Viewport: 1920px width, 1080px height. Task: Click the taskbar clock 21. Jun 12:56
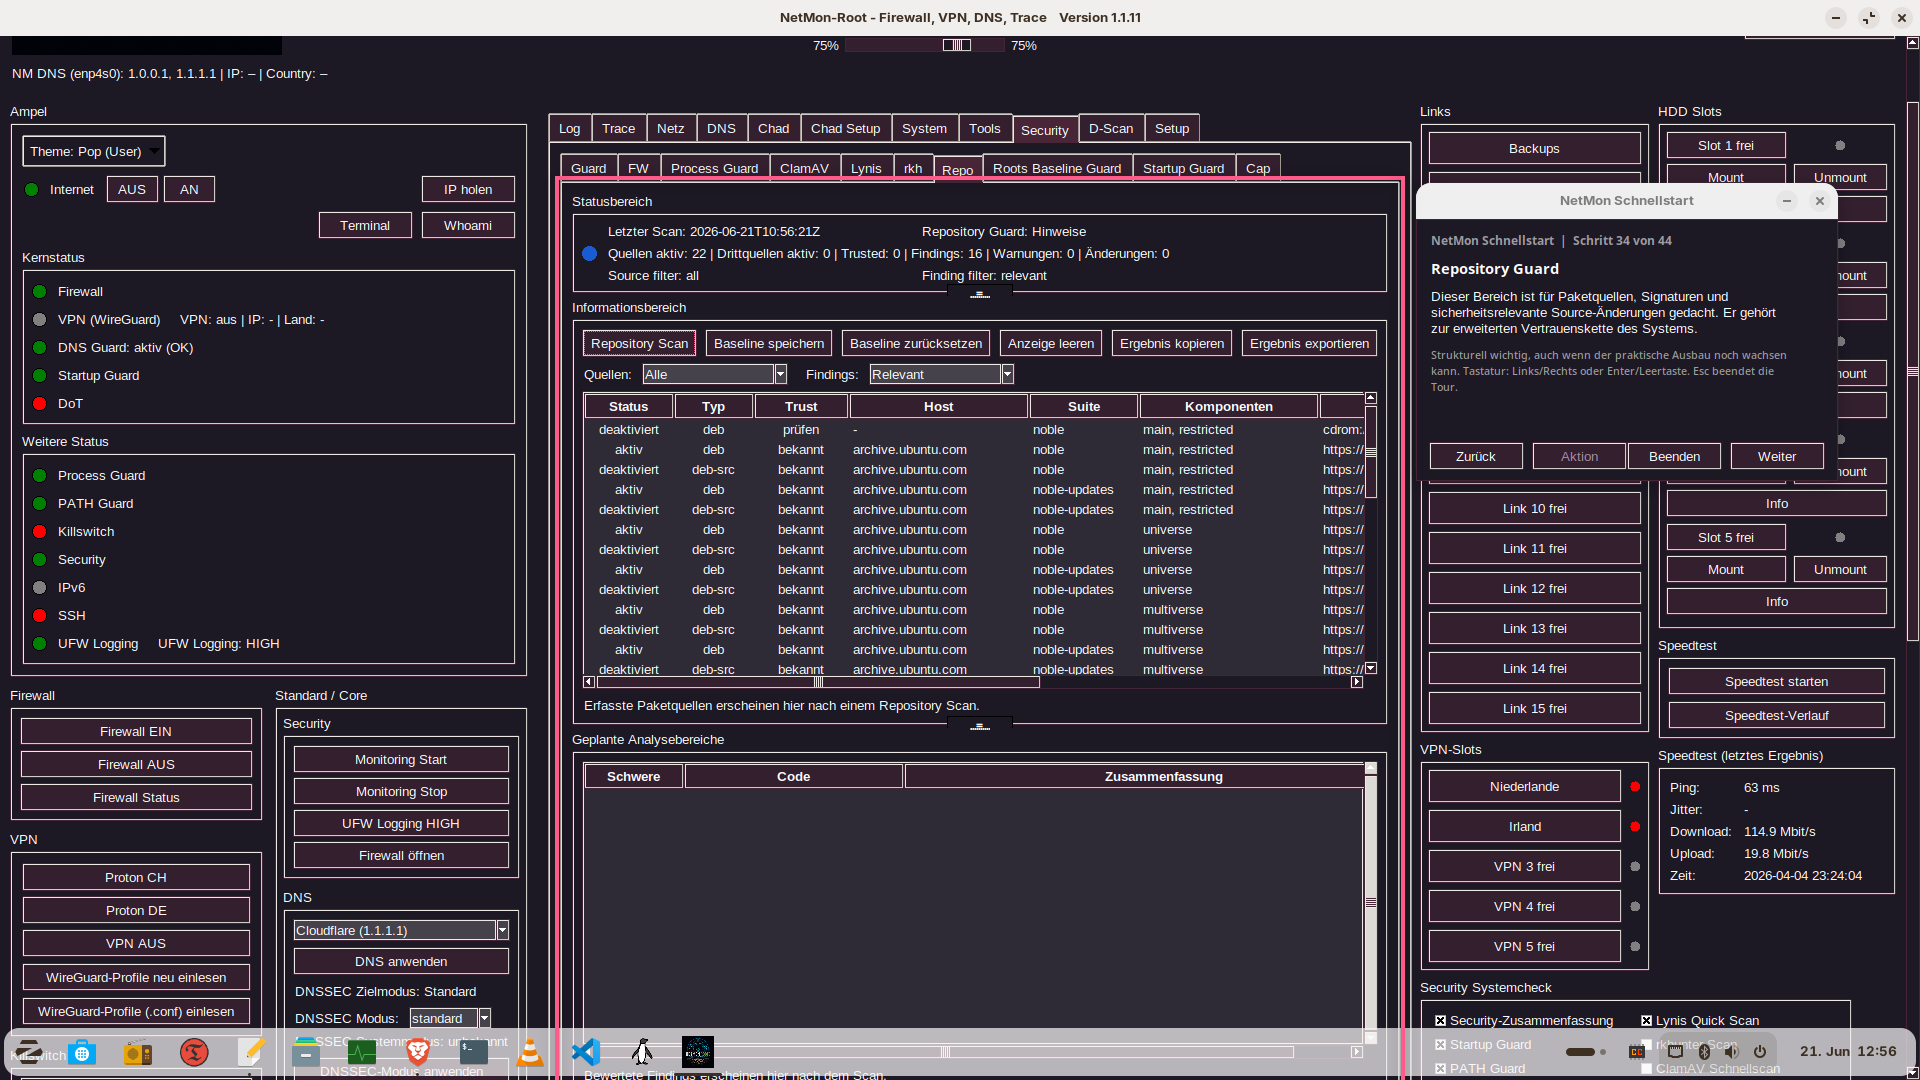1848,1052
